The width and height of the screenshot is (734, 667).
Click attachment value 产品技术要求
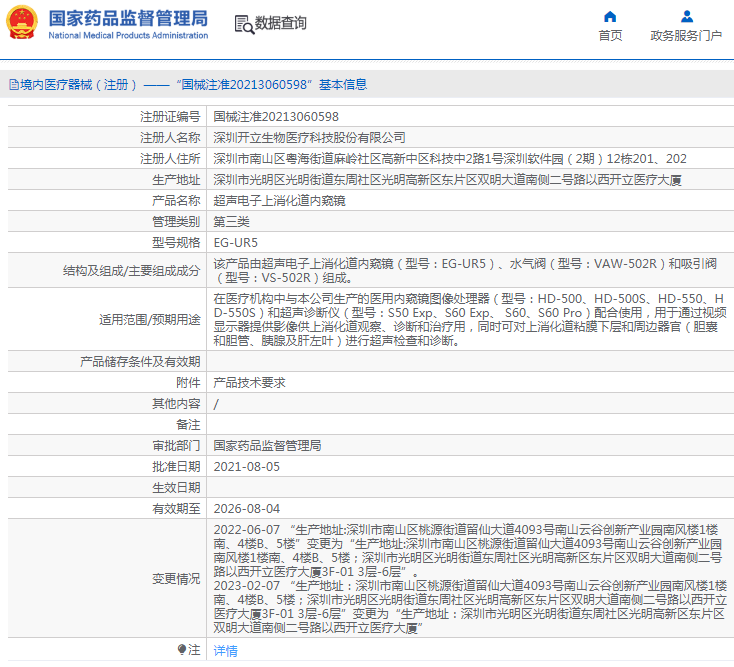(x=250, y=383)
